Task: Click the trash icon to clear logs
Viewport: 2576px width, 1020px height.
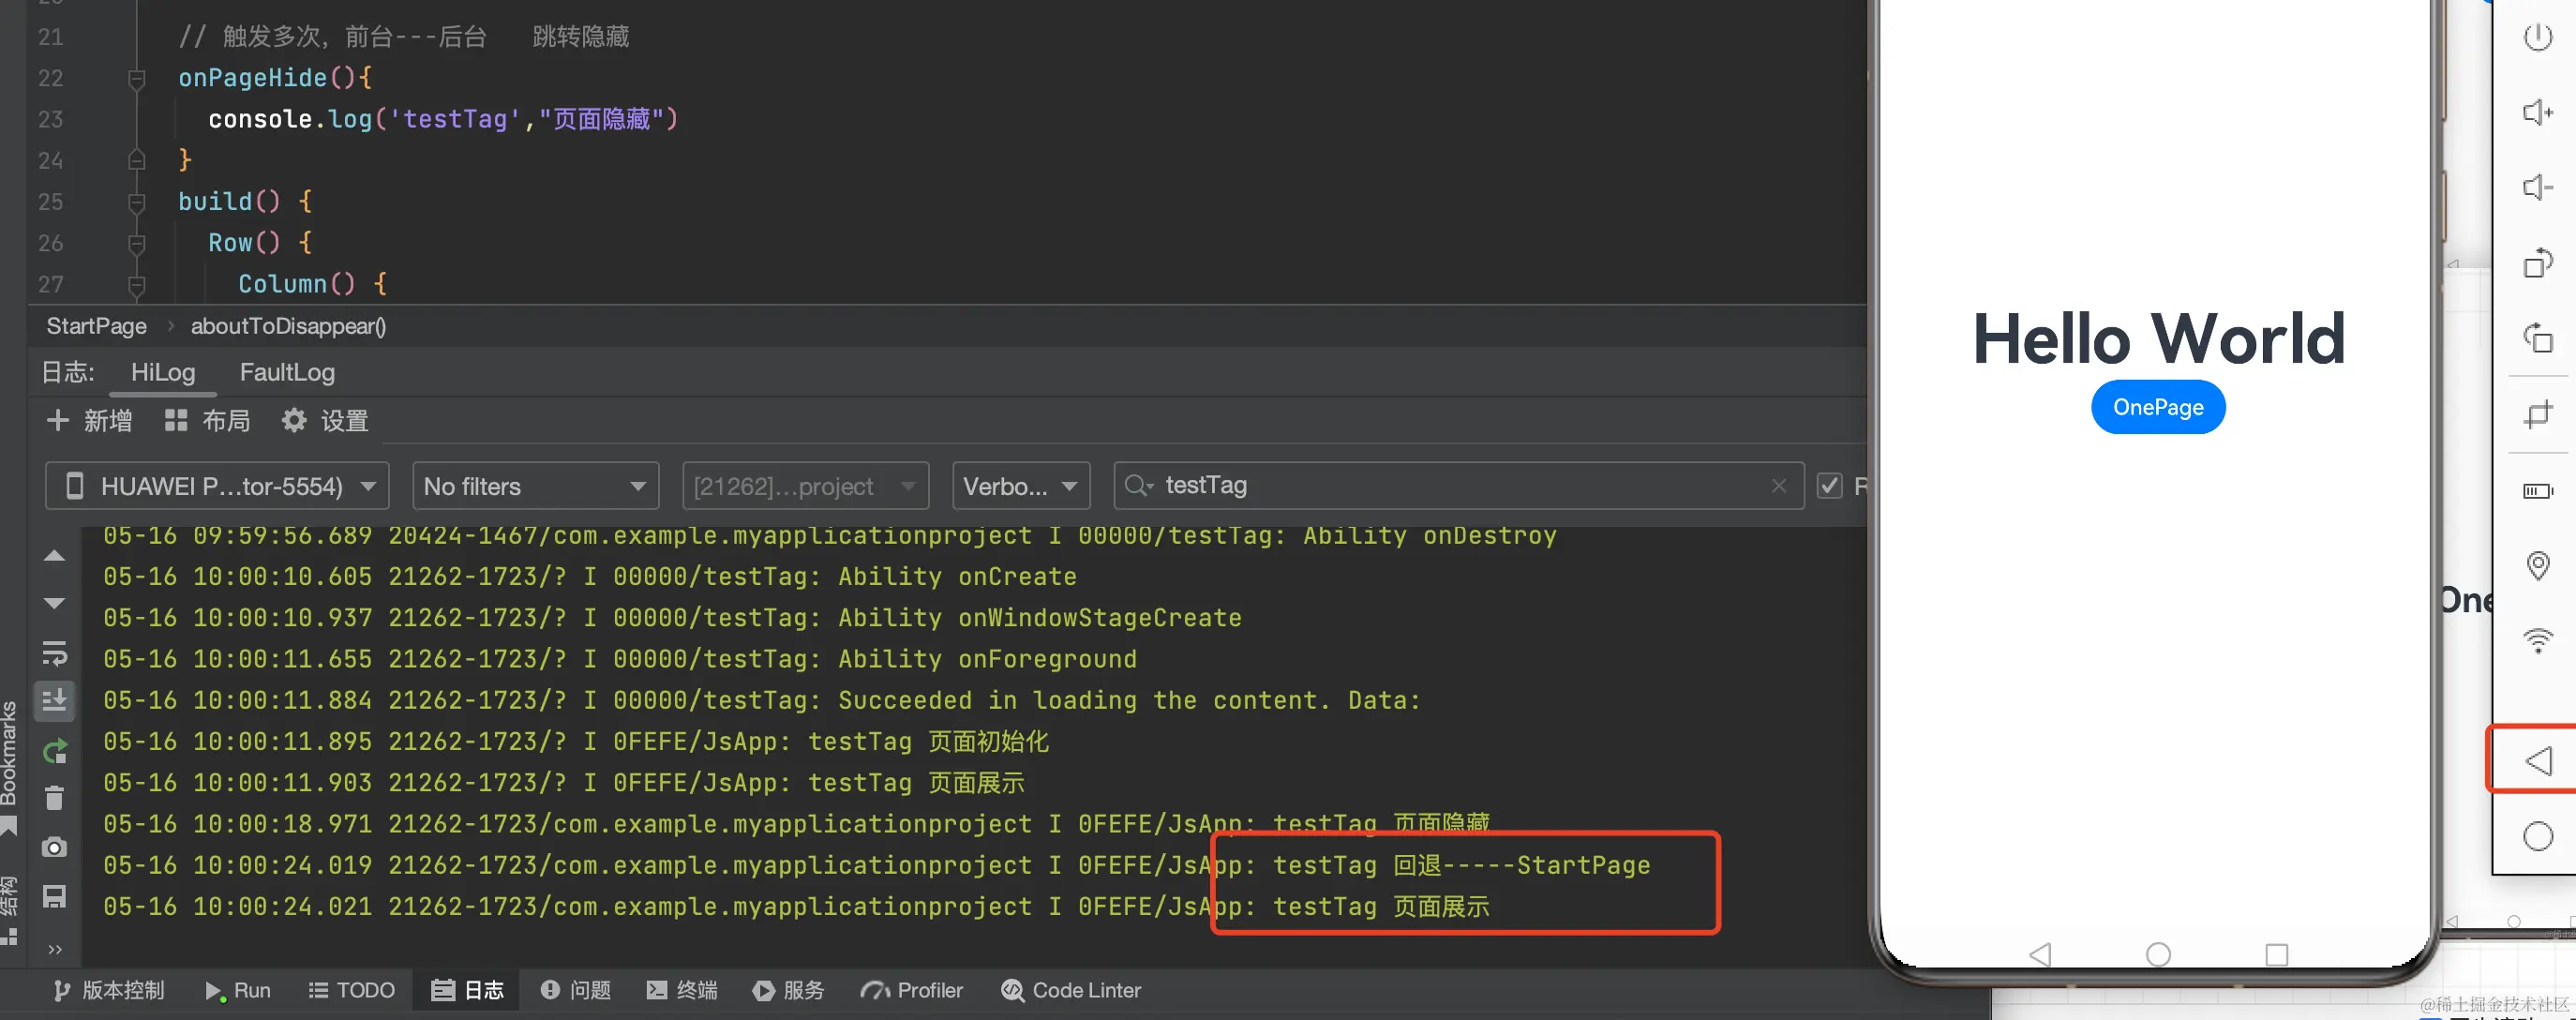Action: (x=55, y=798)
